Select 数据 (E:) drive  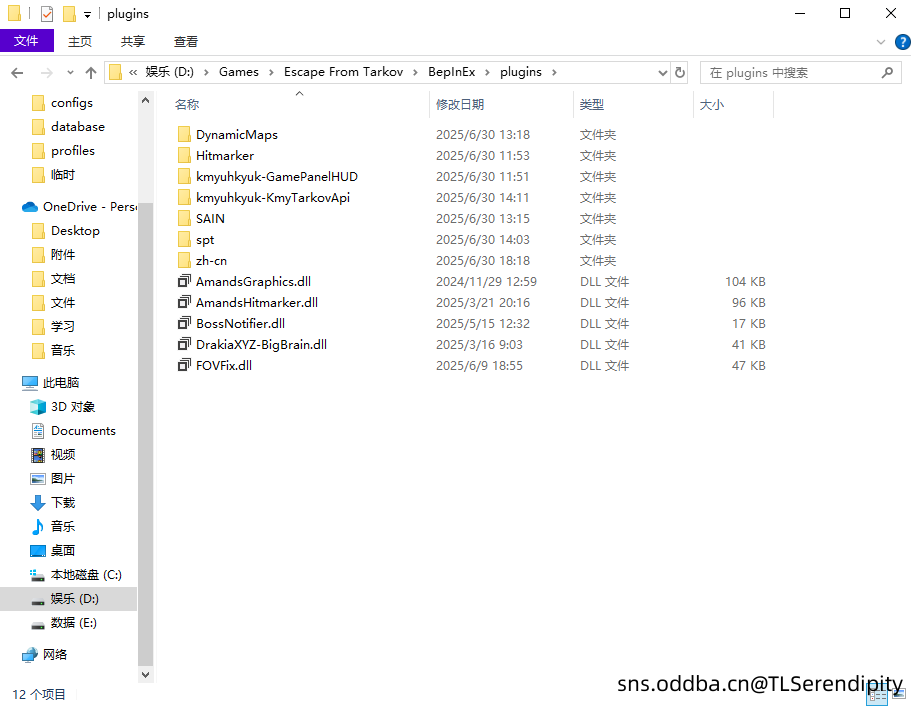(73, 623)
